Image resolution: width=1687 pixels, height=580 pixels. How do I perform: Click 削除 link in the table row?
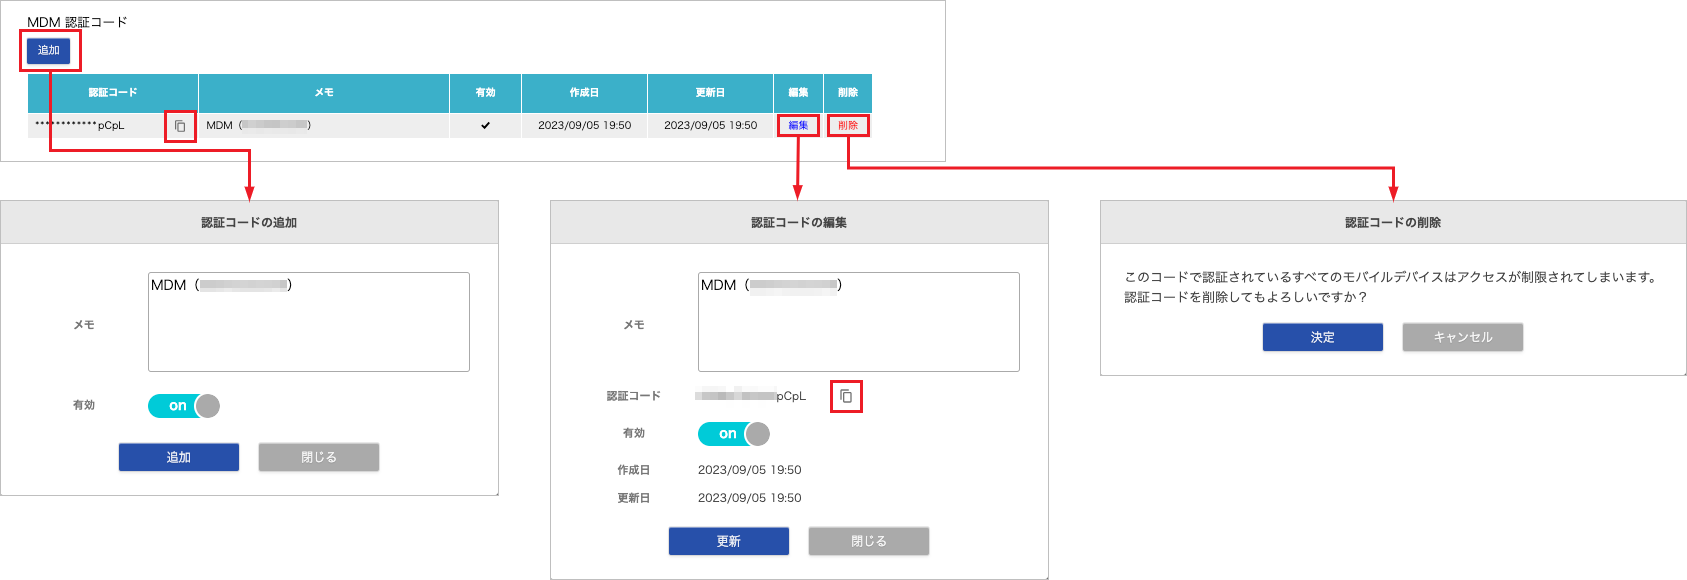(x=848, y=125)
